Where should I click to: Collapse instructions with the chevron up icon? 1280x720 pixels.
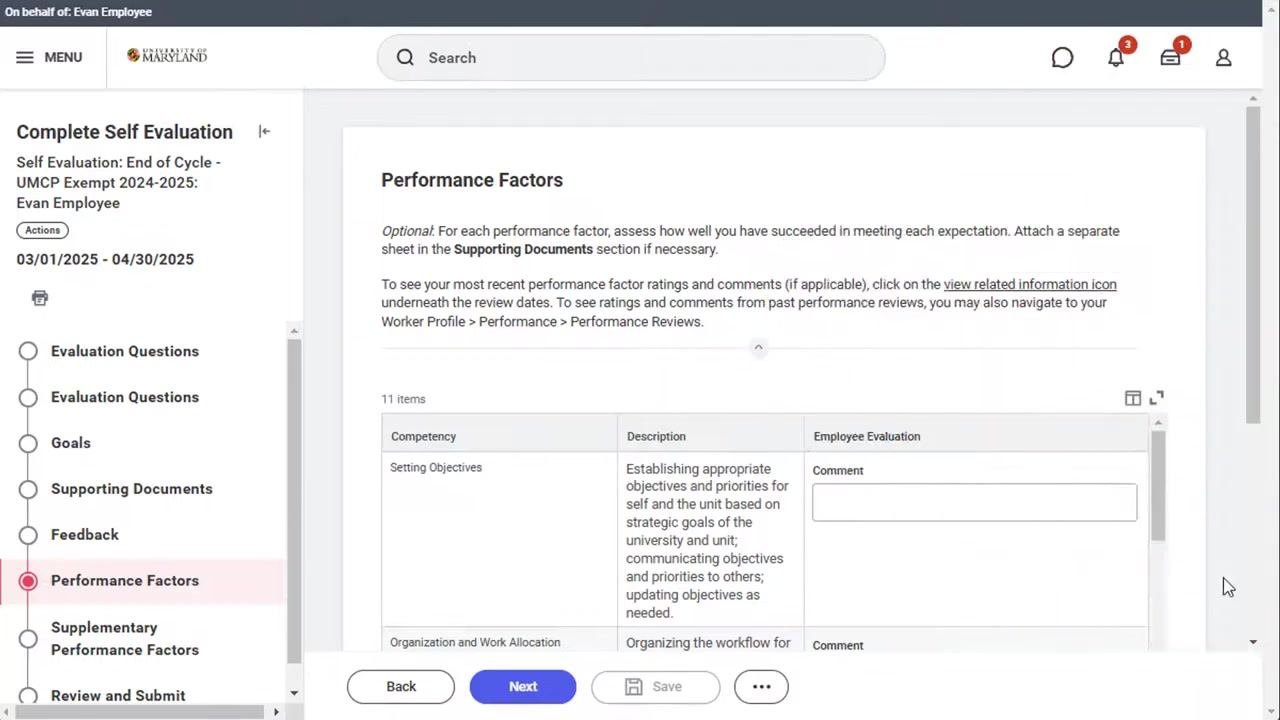point(758,347)
